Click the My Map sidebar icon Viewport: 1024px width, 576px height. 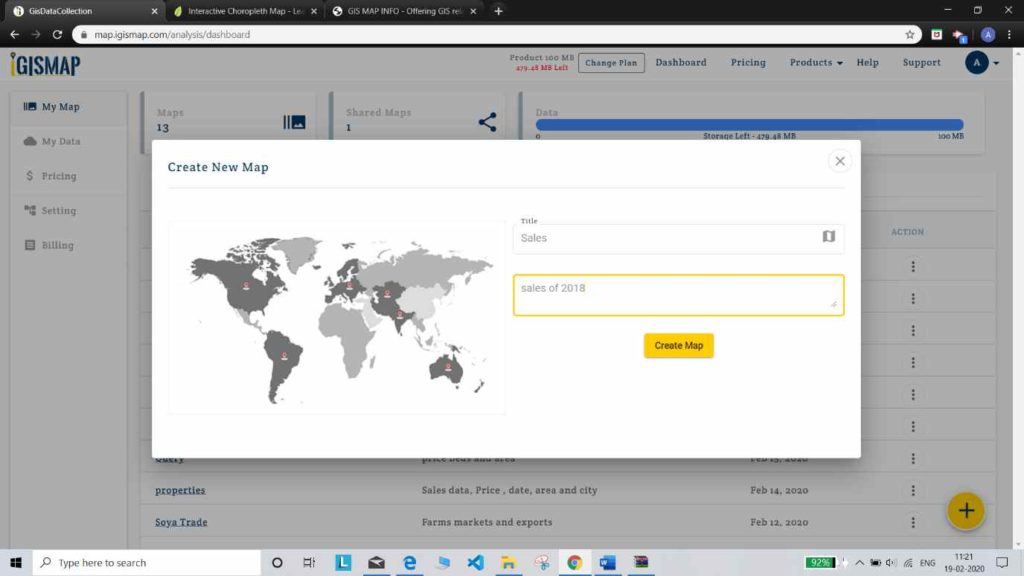tap(29, 106)
